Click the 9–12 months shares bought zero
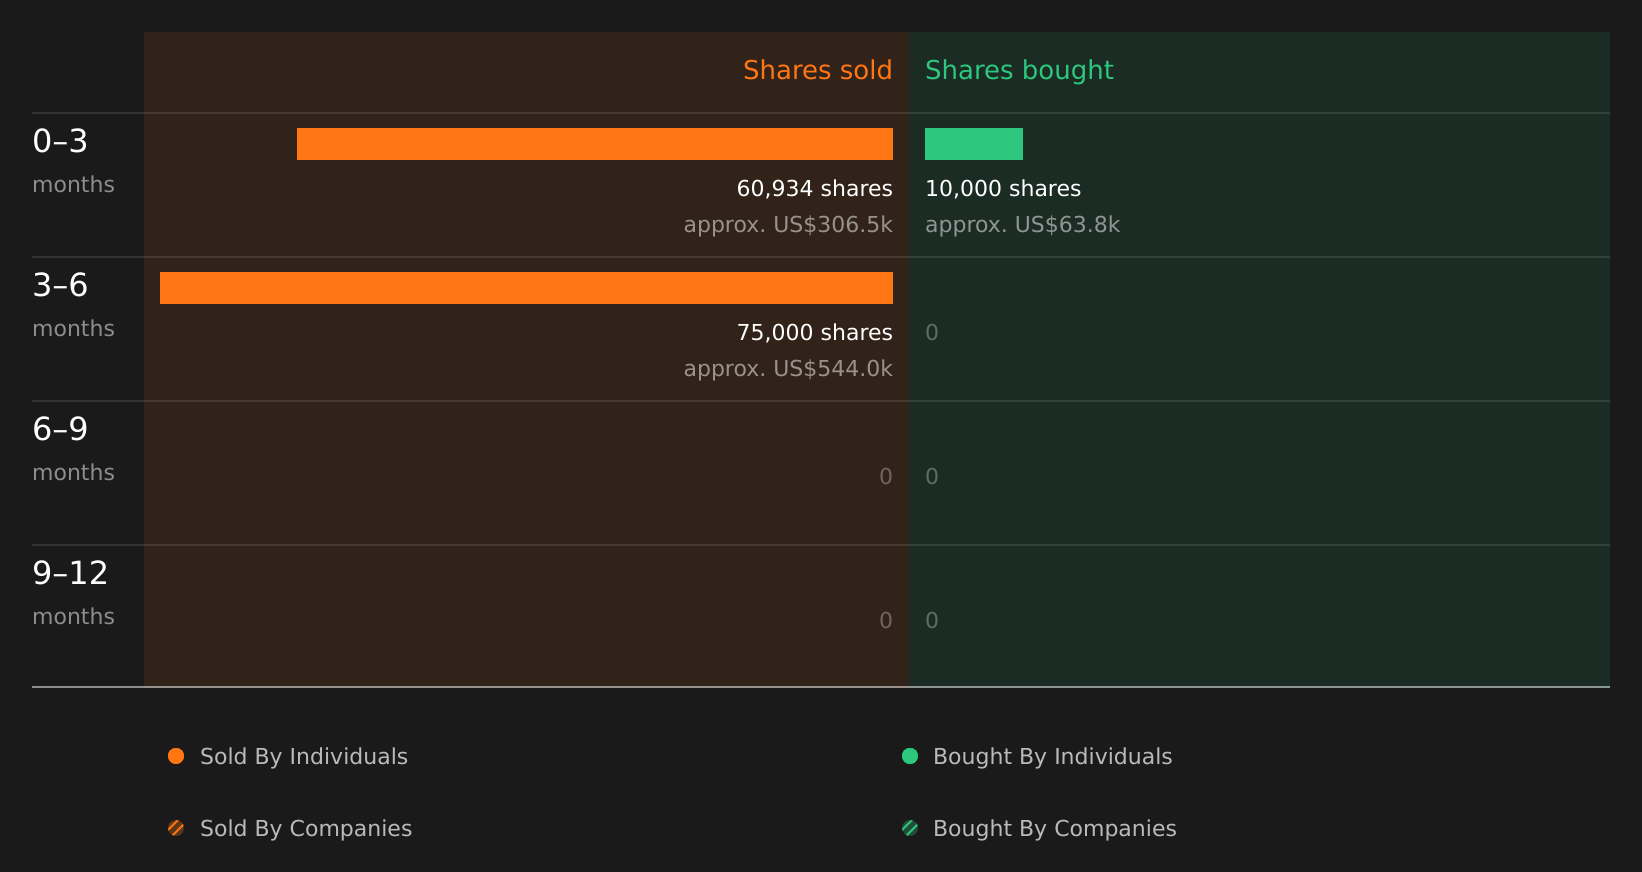 click(932, 621)
